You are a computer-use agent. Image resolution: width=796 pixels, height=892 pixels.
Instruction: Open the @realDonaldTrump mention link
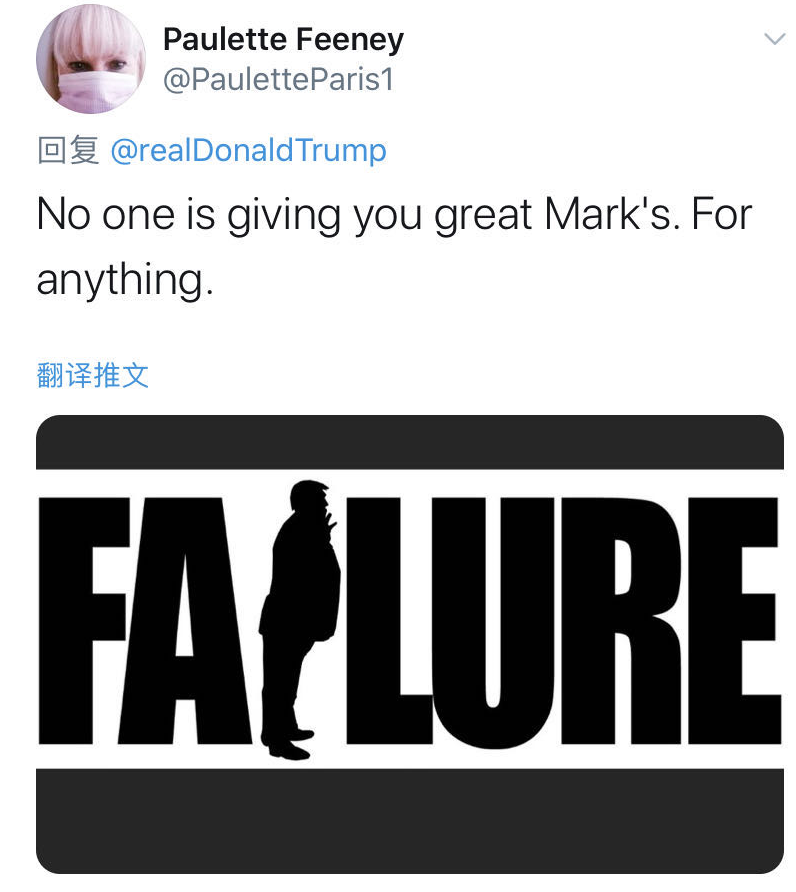(247, 150)
